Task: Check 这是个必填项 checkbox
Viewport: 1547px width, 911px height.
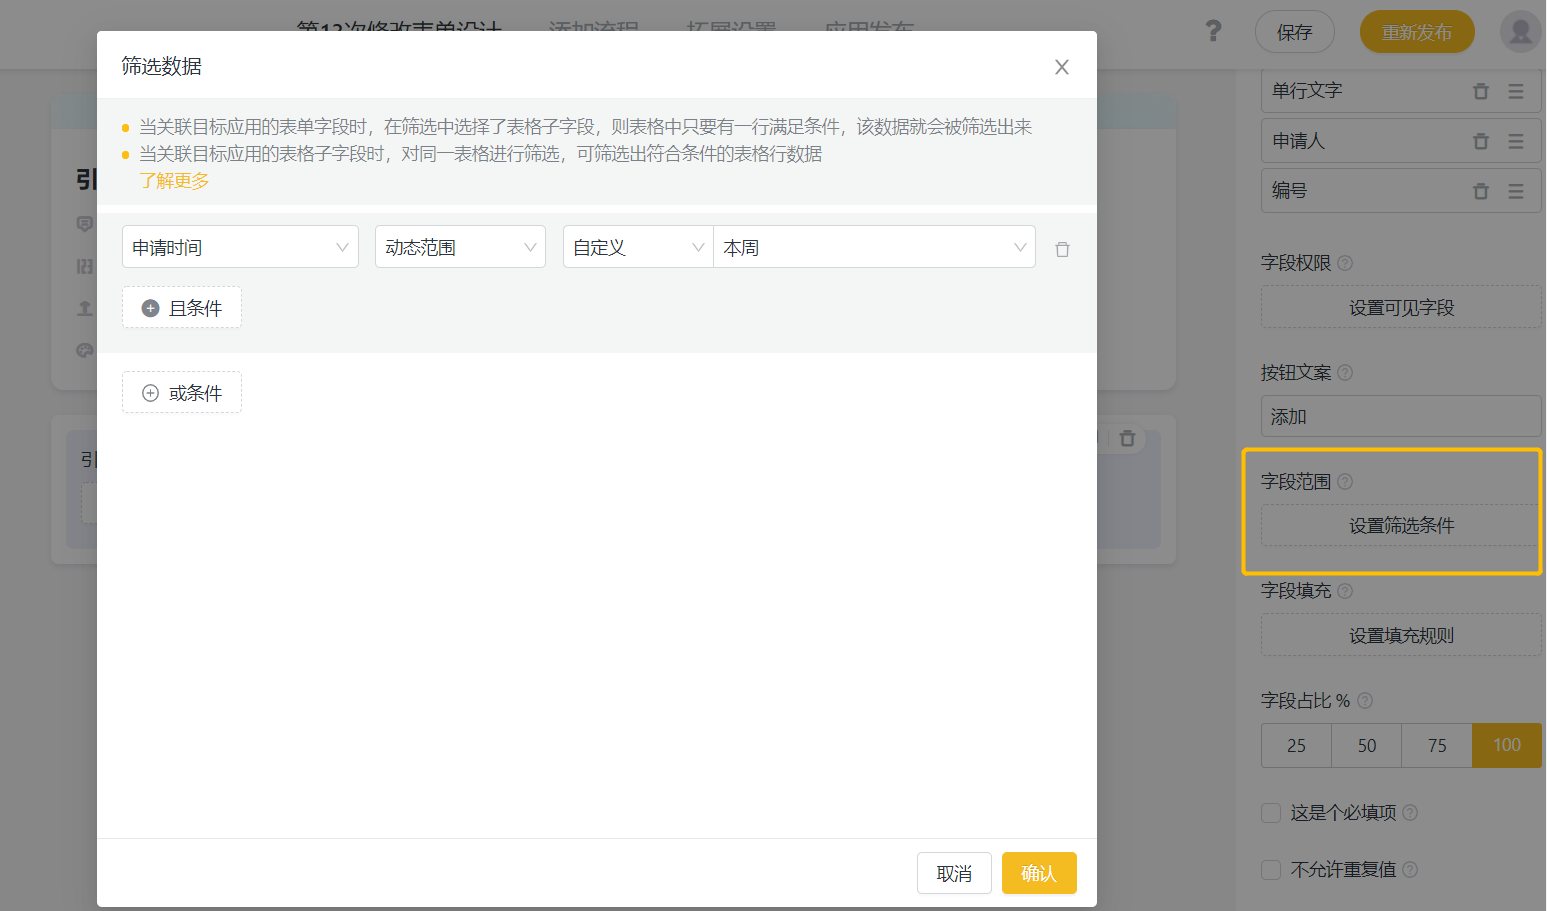Action: pyautogui.click(x=1271, y=813)
